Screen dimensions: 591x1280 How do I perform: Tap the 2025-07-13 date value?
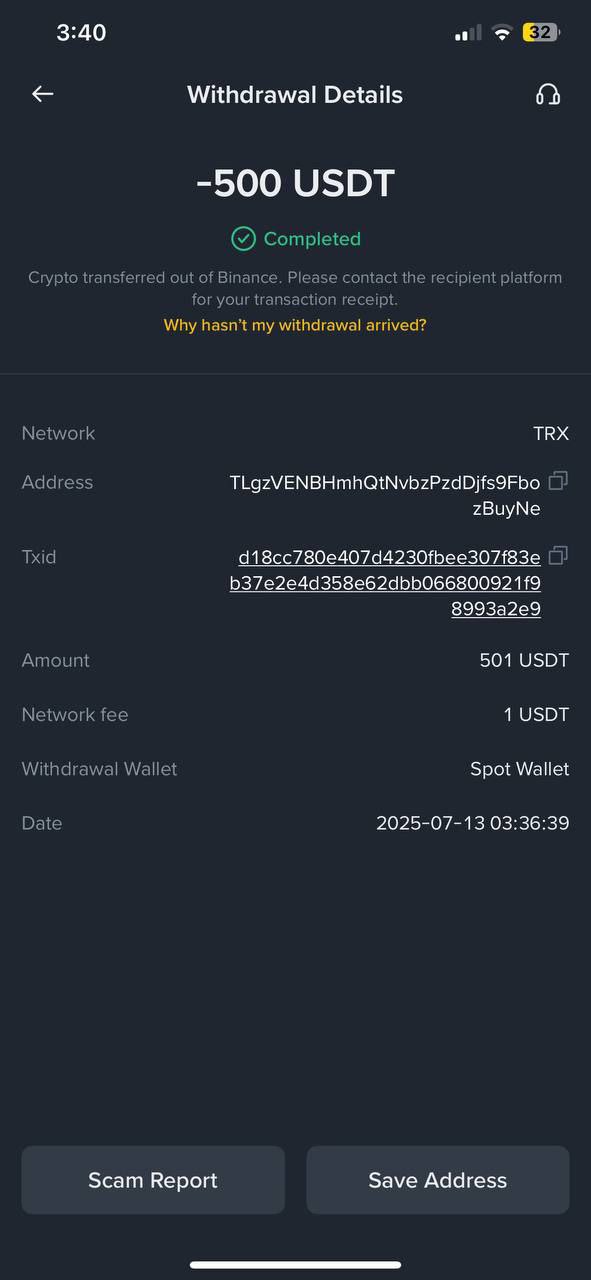473,823
